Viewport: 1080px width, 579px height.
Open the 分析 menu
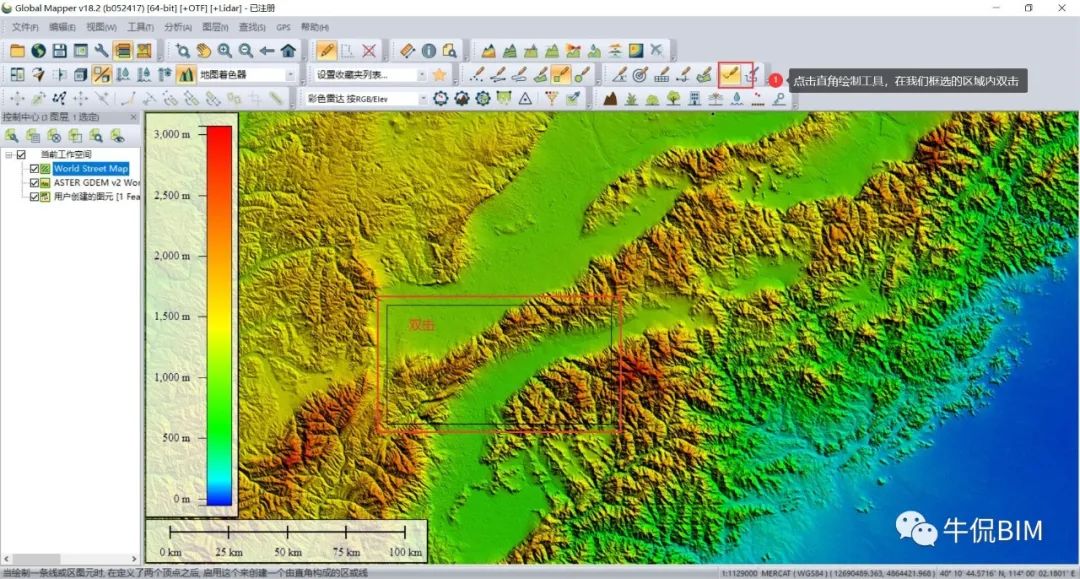pos(178,27)
